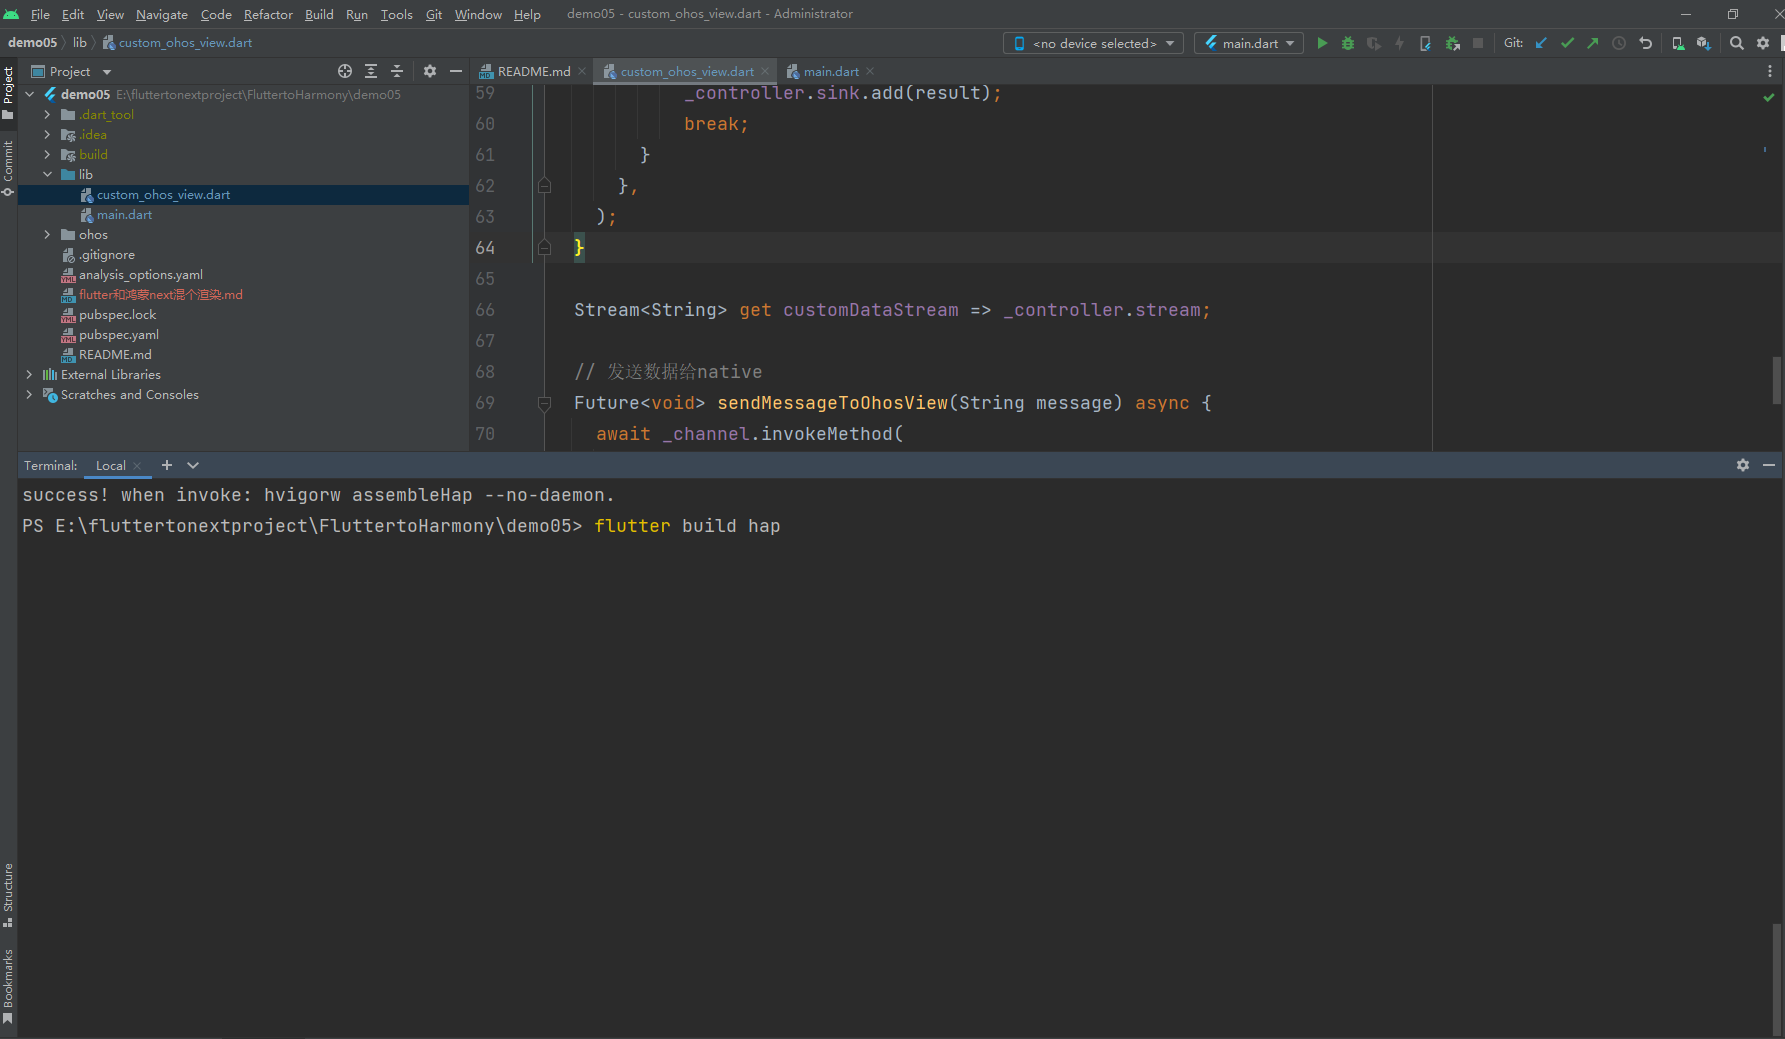Open Device Manager icon
The width and height of the screenshot is (1785, 1039).
[x=1678, y=43]
